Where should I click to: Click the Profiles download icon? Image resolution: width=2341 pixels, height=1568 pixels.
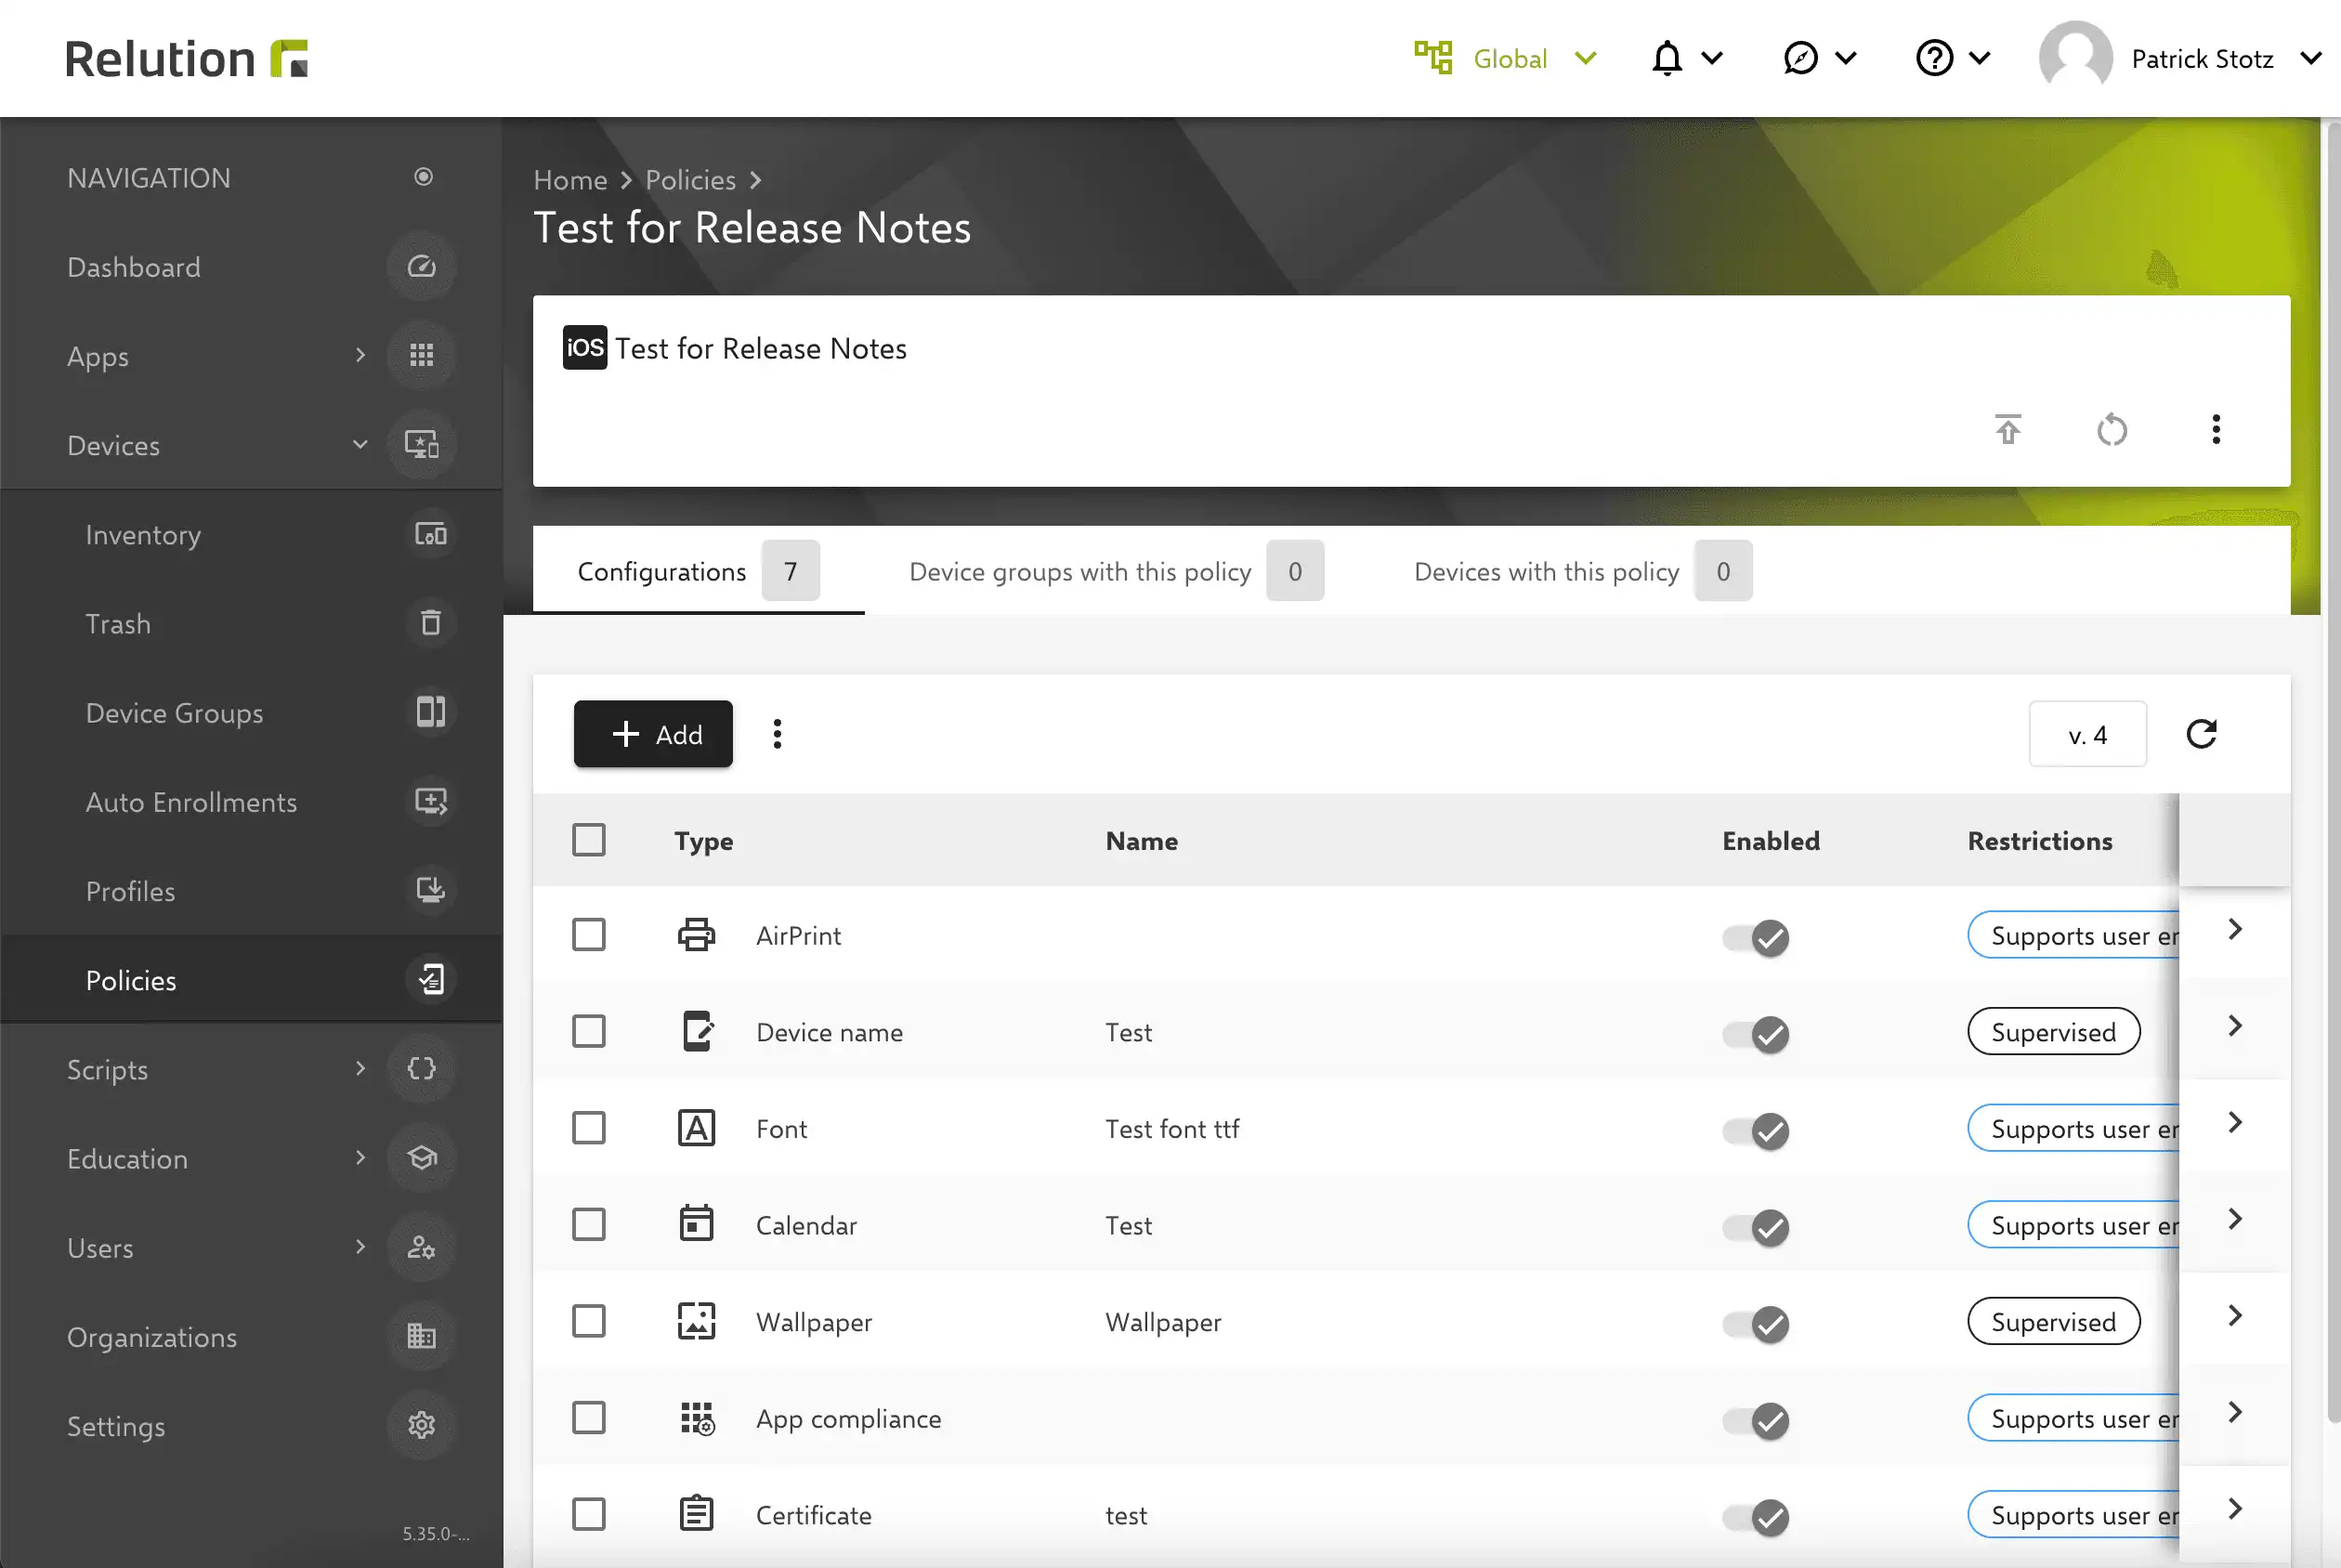(x=431, y=890)
